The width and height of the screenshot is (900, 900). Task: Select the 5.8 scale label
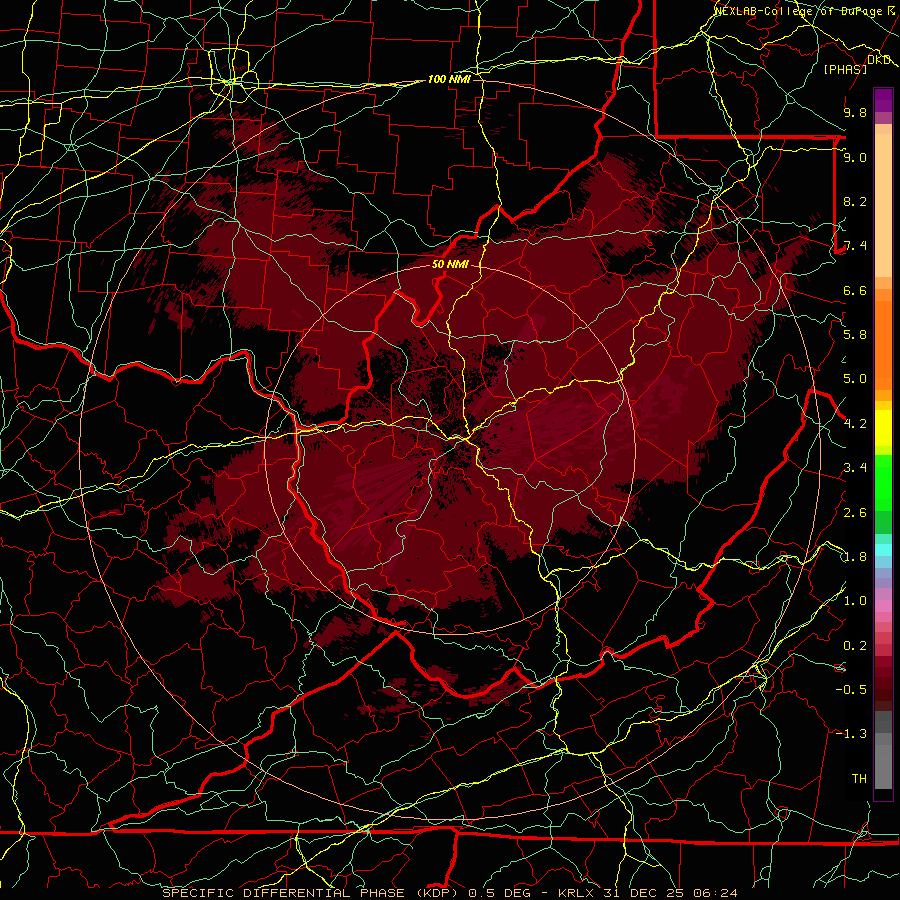click(855, 335)
